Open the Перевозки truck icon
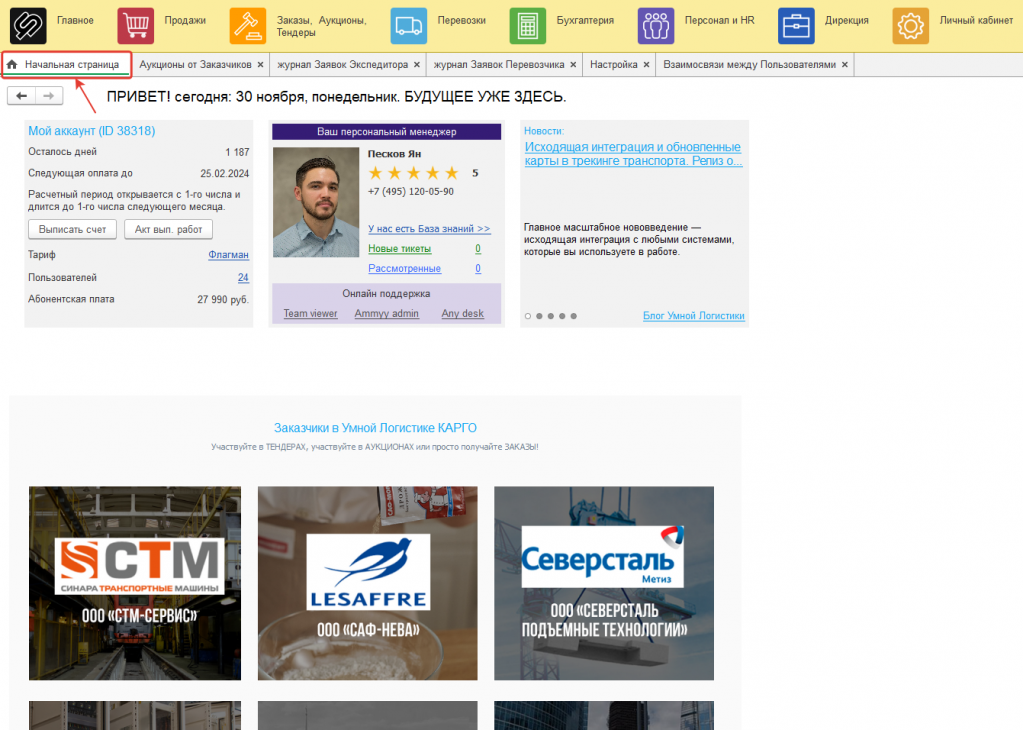The width and height of the screenshot is (1023, 730). [x=409, y=25]
